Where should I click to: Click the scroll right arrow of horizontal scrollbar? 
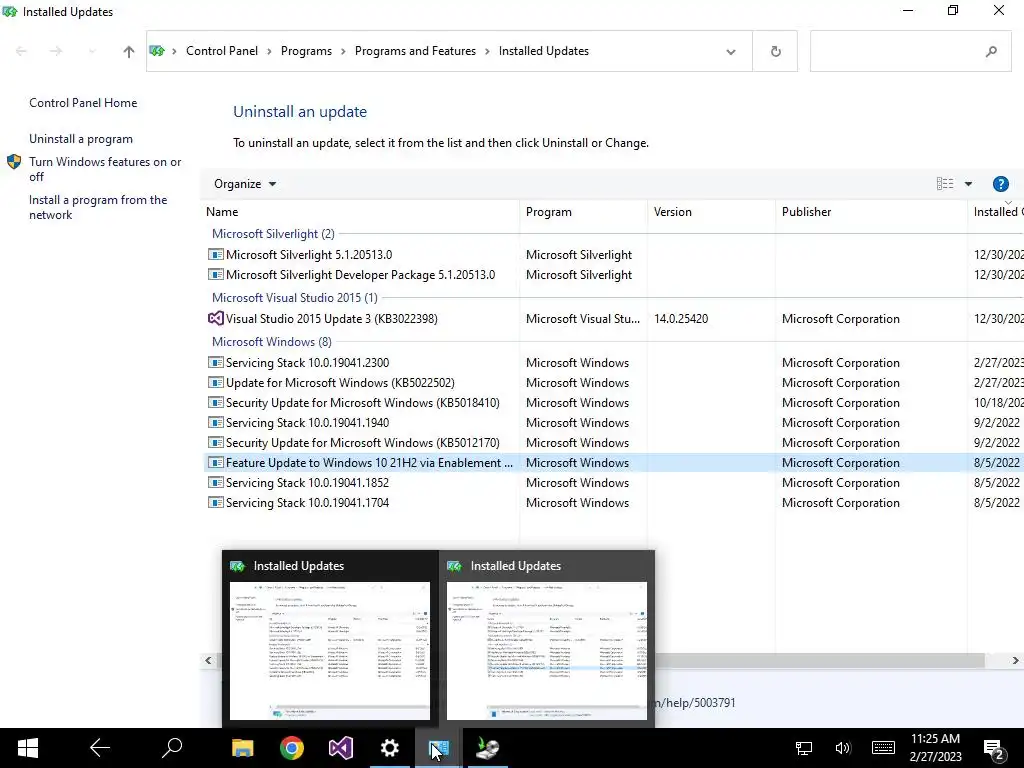[1016, 660]
